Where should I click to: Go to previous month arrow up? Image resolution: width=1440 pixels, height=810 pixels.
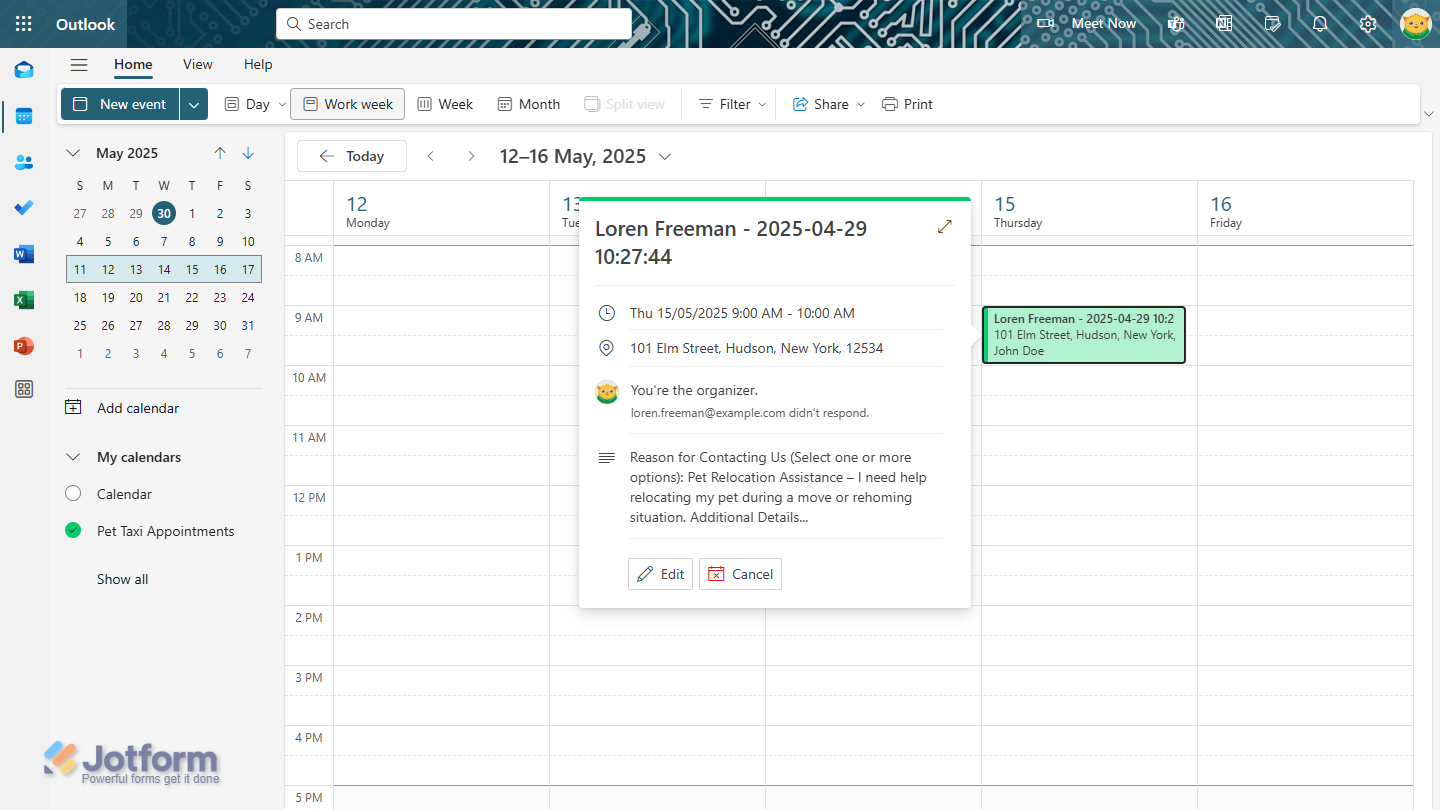[x=220, y=153]
